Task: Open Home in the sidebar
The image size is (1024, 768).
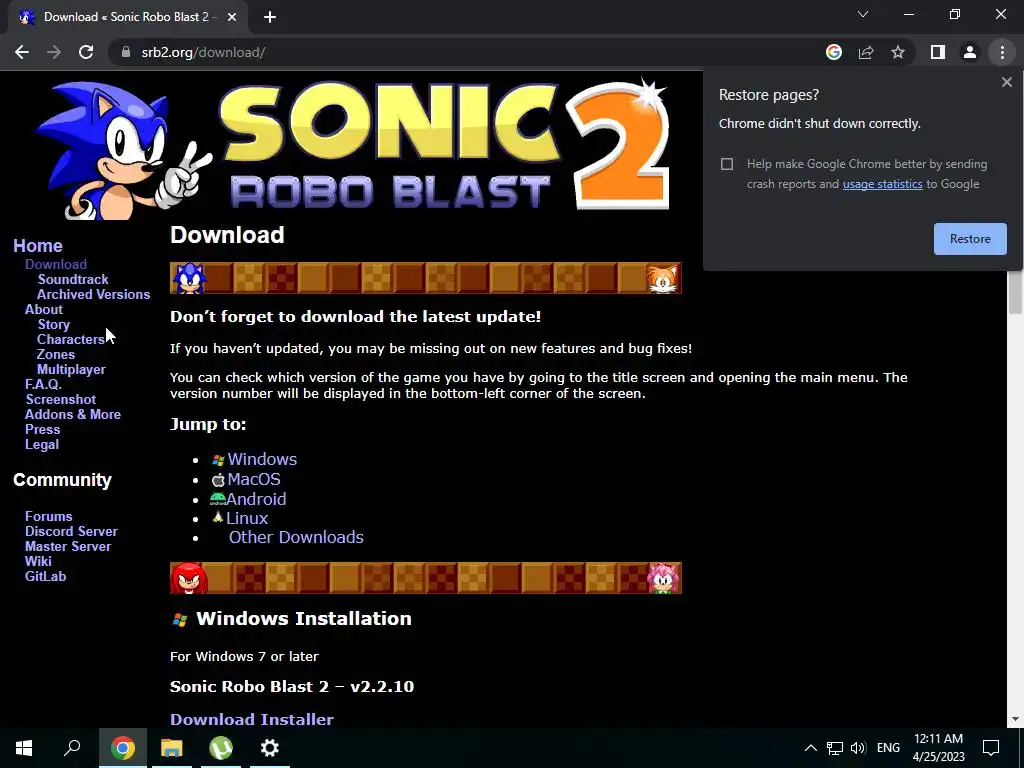Action: [x=38, y=246]
